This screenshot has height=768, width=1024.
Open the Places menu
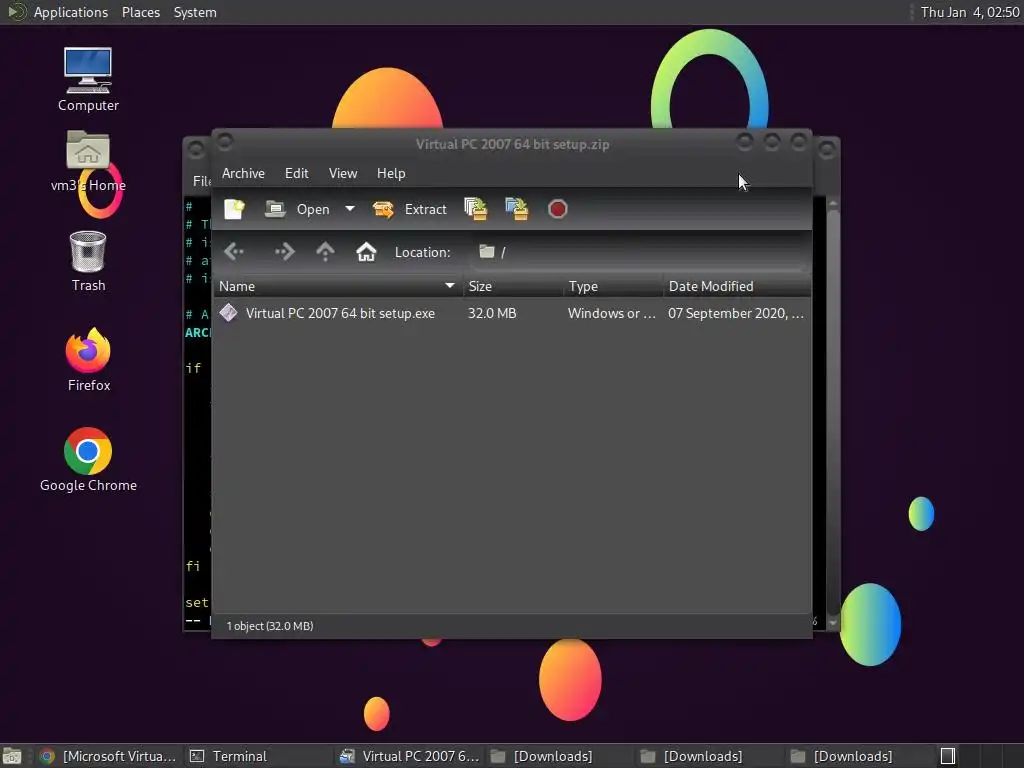pyautogui.click(x=141, y=12)
